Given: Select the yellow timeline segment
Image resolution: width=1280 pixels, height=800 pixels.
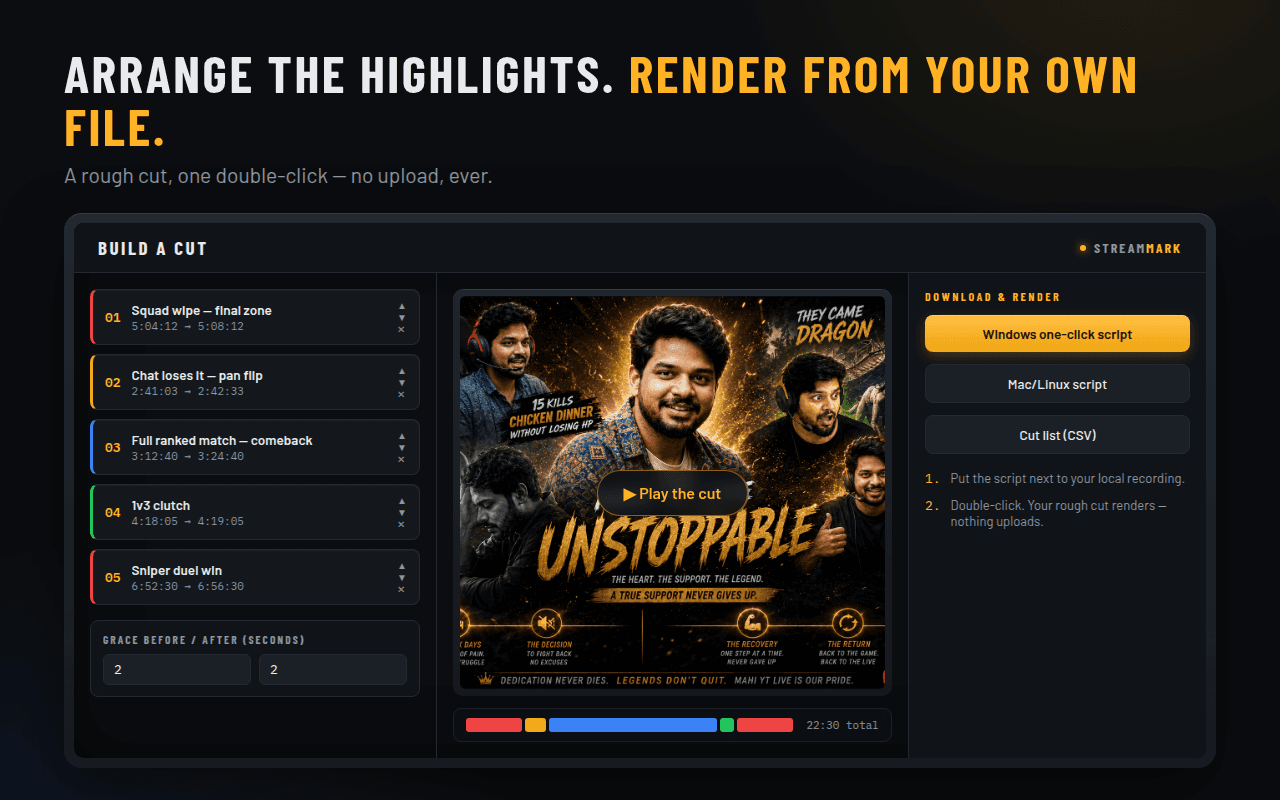Looking at the screenshot, I should coord(535,725).
